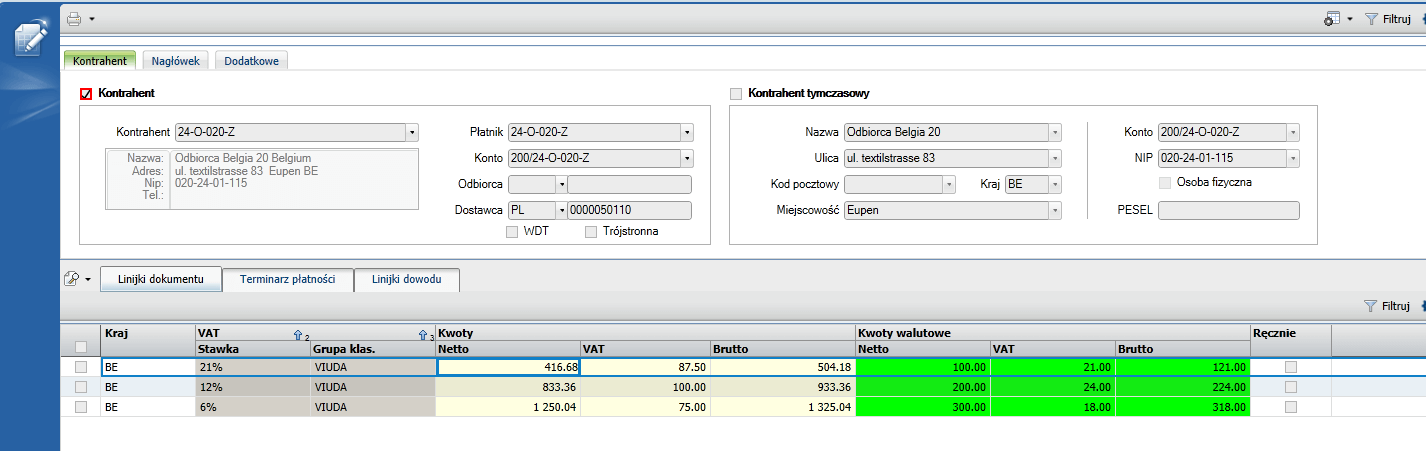Open the Kraj BE dropdown
1426x451 pixels.
click(x=1055, y=184)
